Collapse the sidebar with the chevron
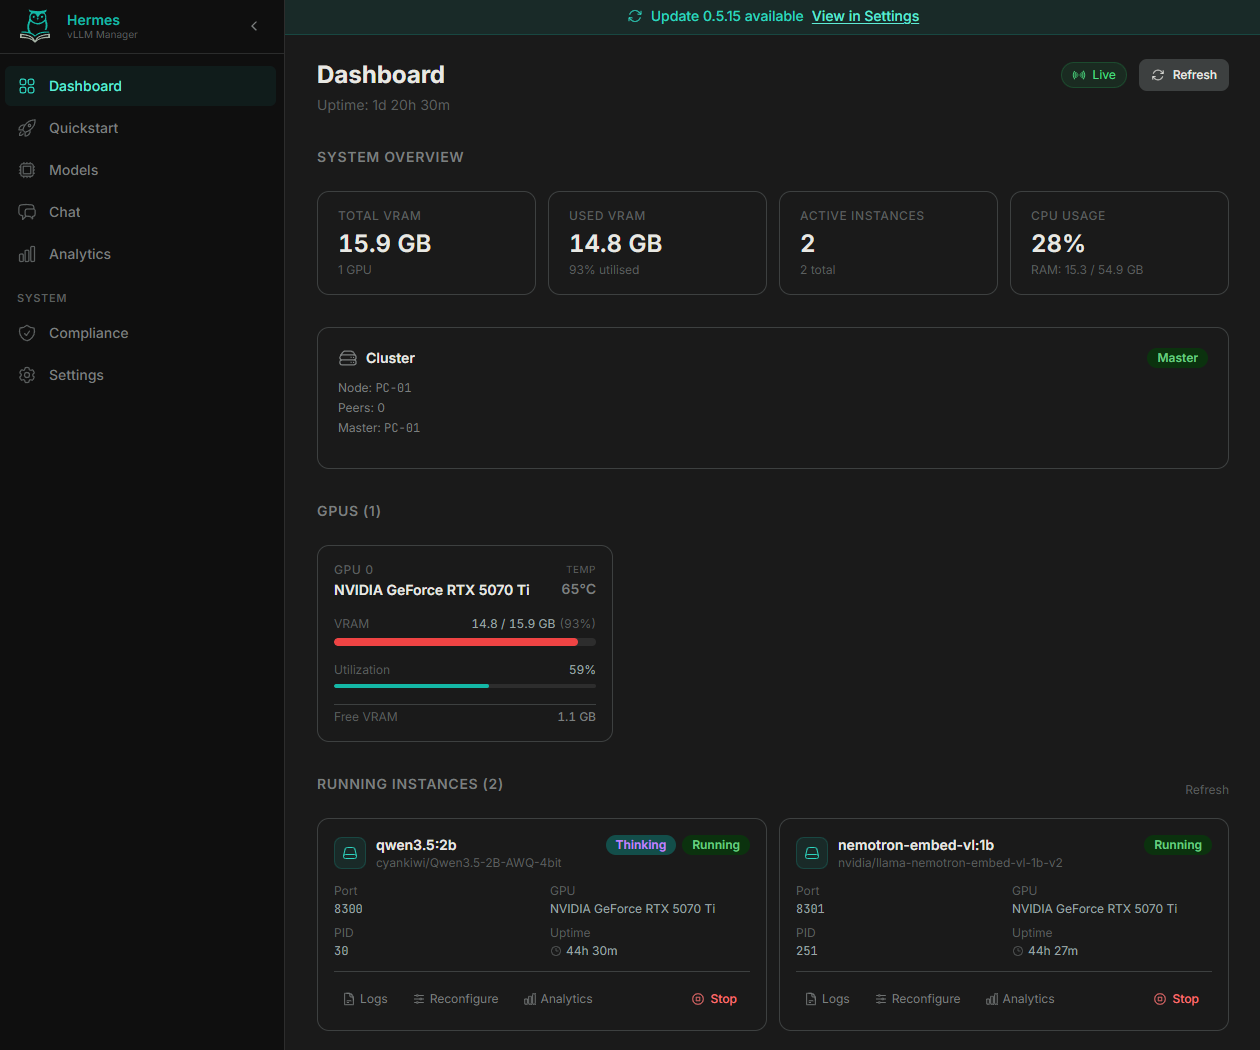The height and width of the screenshot is (1050, 1260). click(x=254, y=26)
